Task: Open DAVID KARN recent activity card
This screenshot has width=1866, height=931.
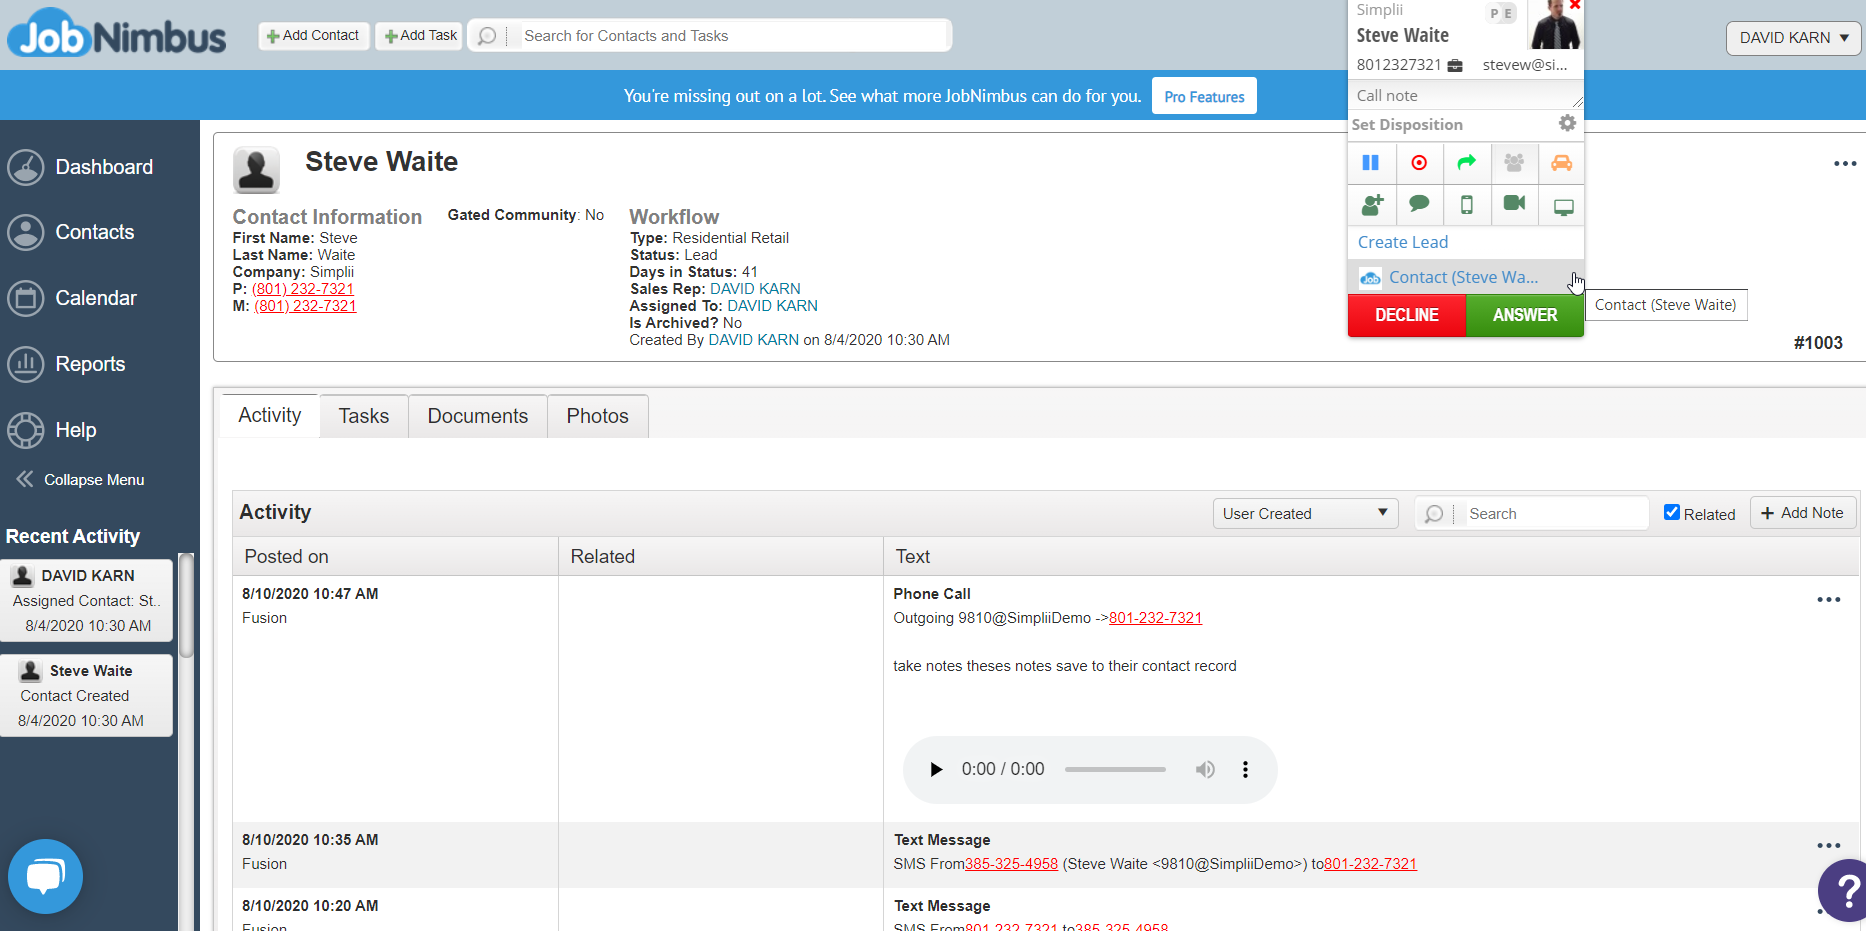Action: point(87,600)
